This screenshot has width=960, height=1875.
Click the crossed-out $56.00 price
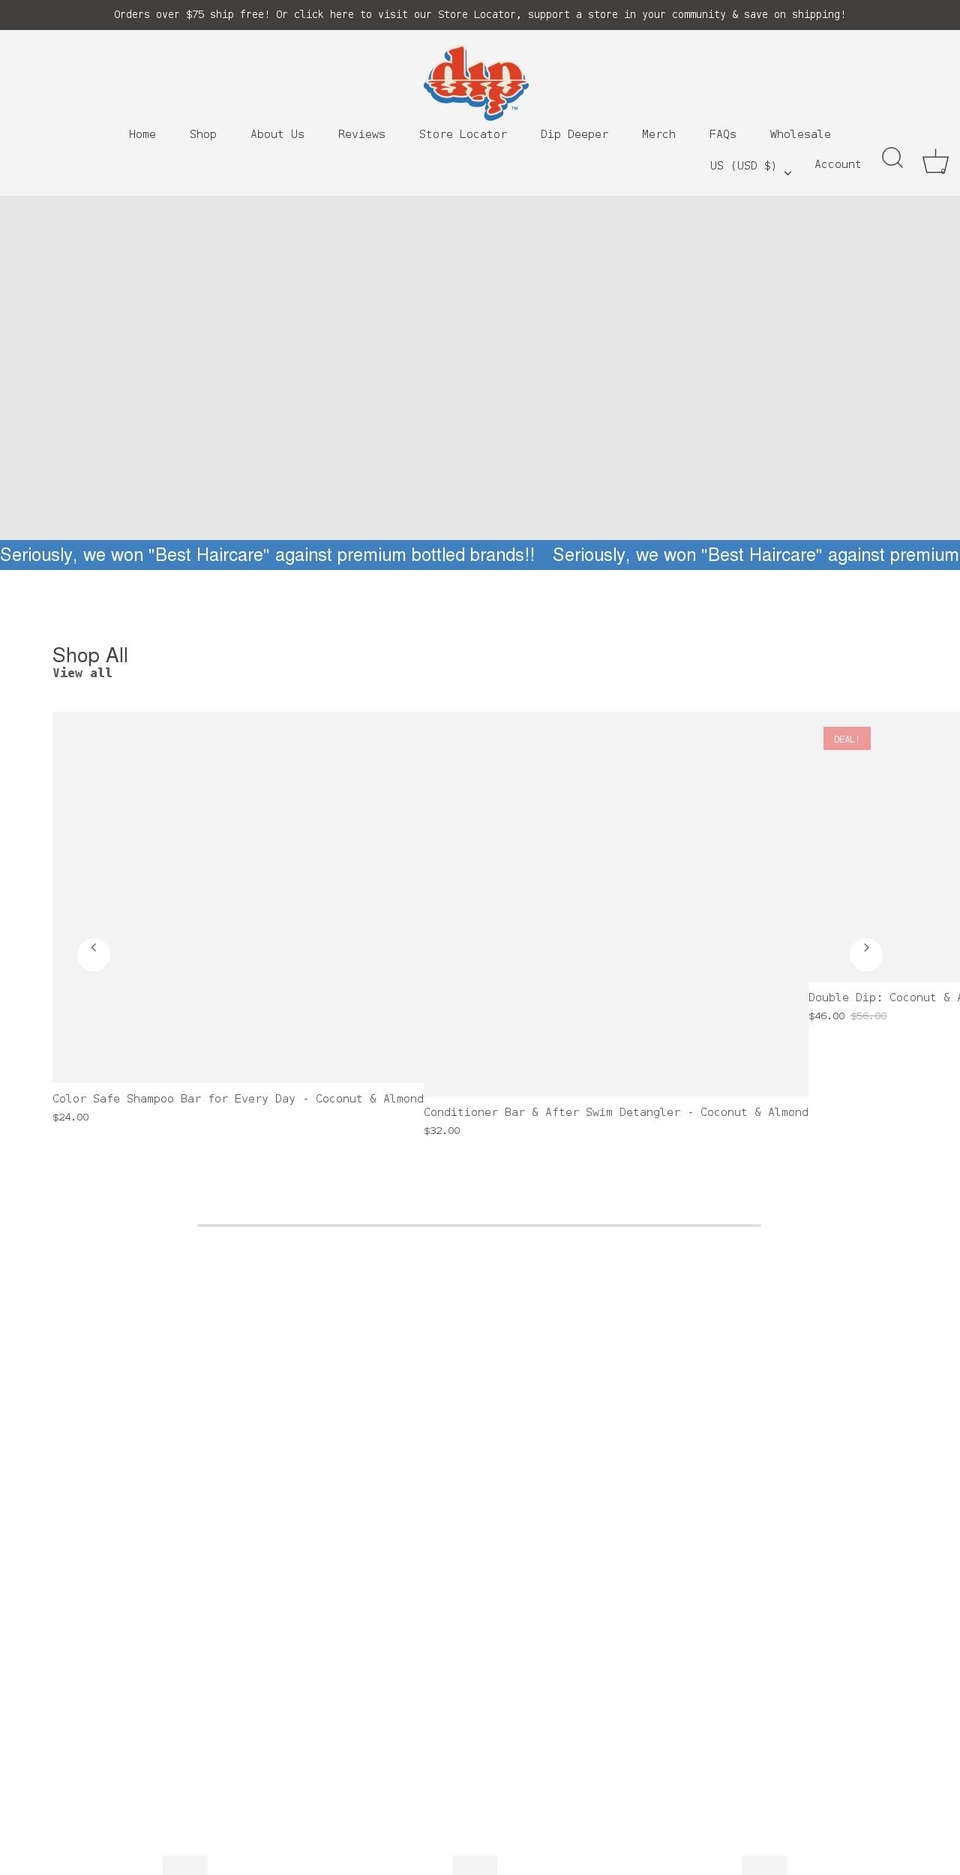[x=868, y=1015]
